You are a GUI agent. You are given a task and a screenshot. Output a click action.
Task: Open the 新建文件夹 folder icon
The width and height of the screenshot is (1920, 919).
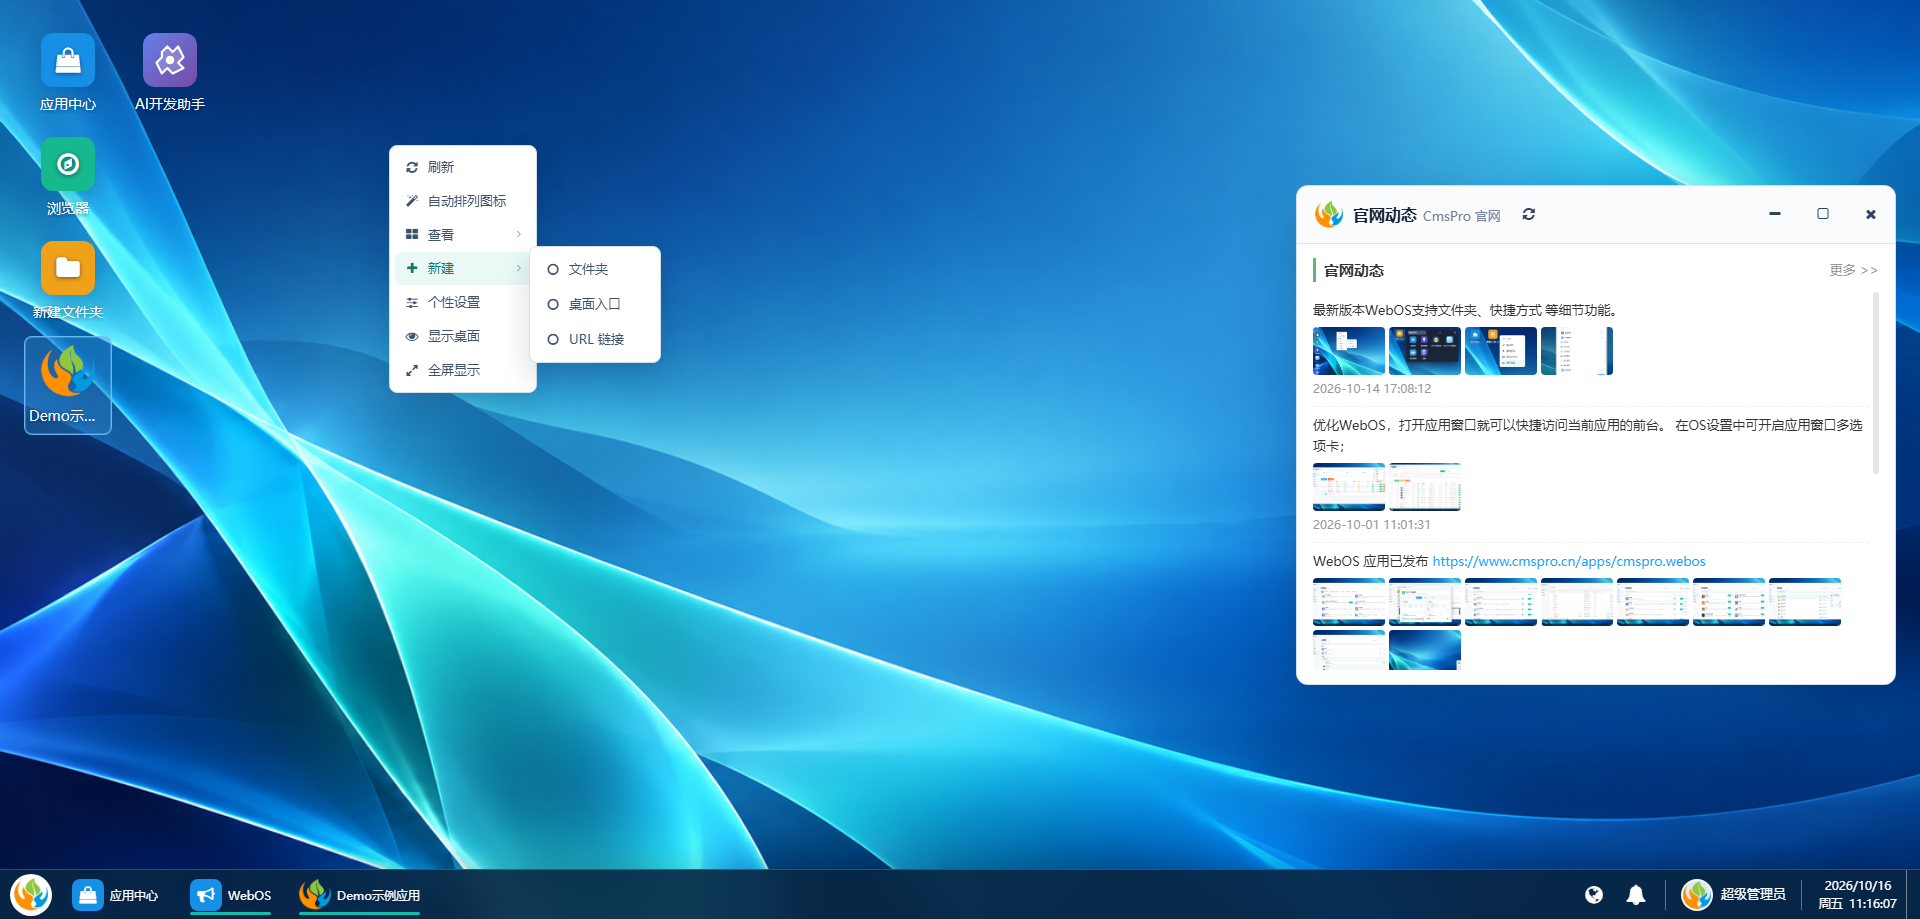coord(68,280)
